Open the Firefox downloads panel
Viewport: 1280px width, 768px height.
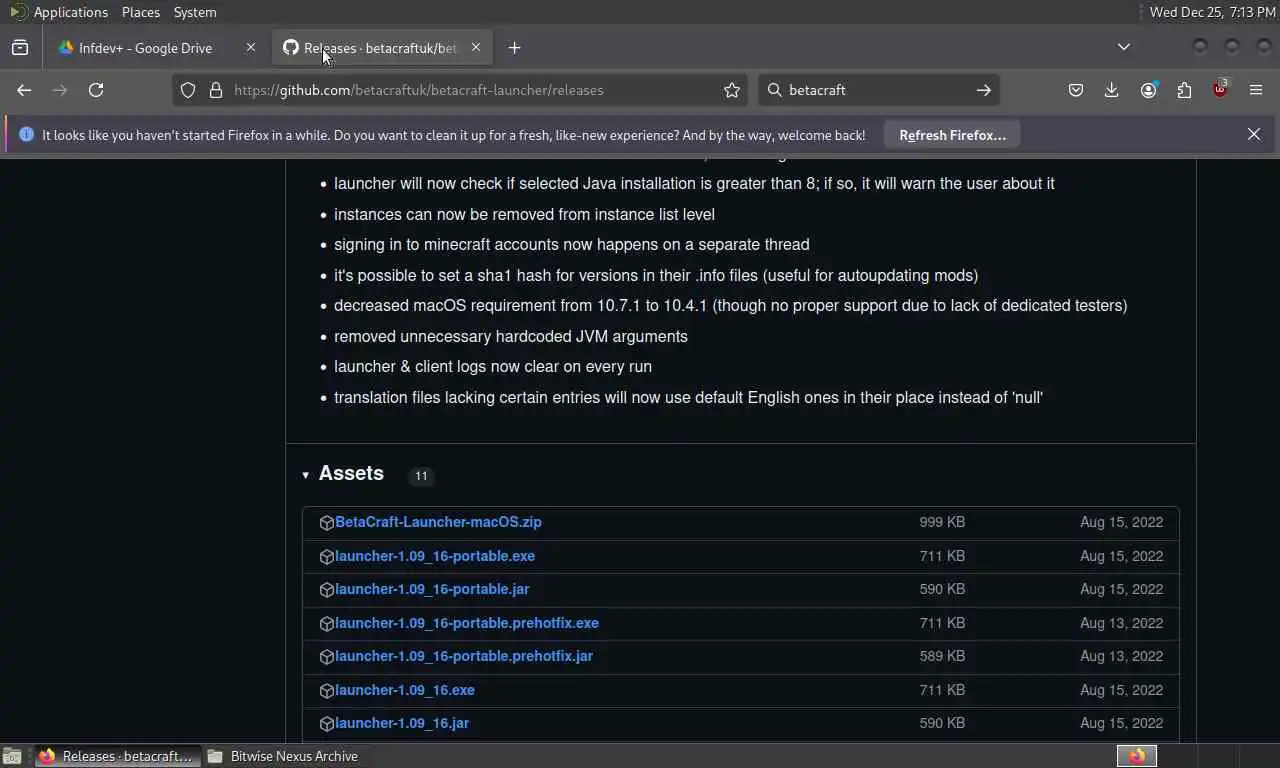click(1111, 90)
